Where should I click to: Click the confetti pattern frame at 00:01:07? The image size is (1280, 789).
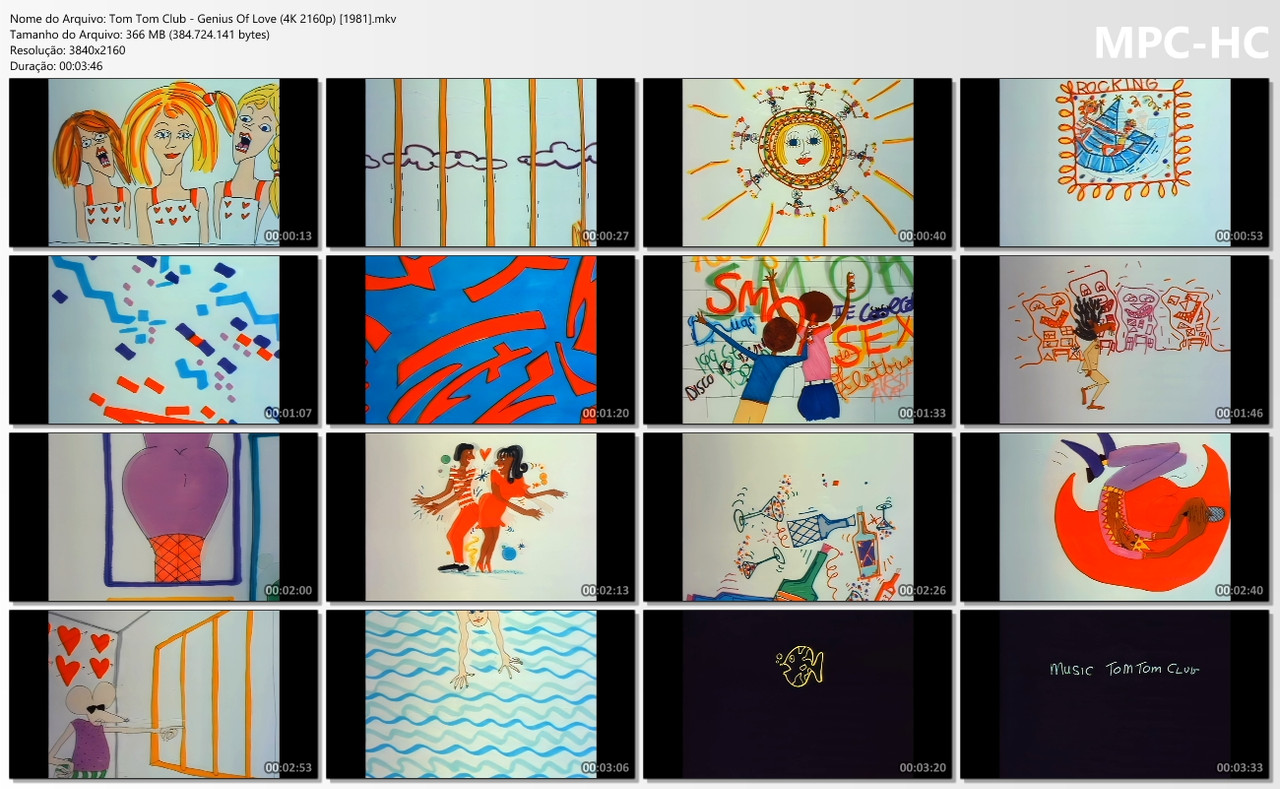tap(163, 339)
